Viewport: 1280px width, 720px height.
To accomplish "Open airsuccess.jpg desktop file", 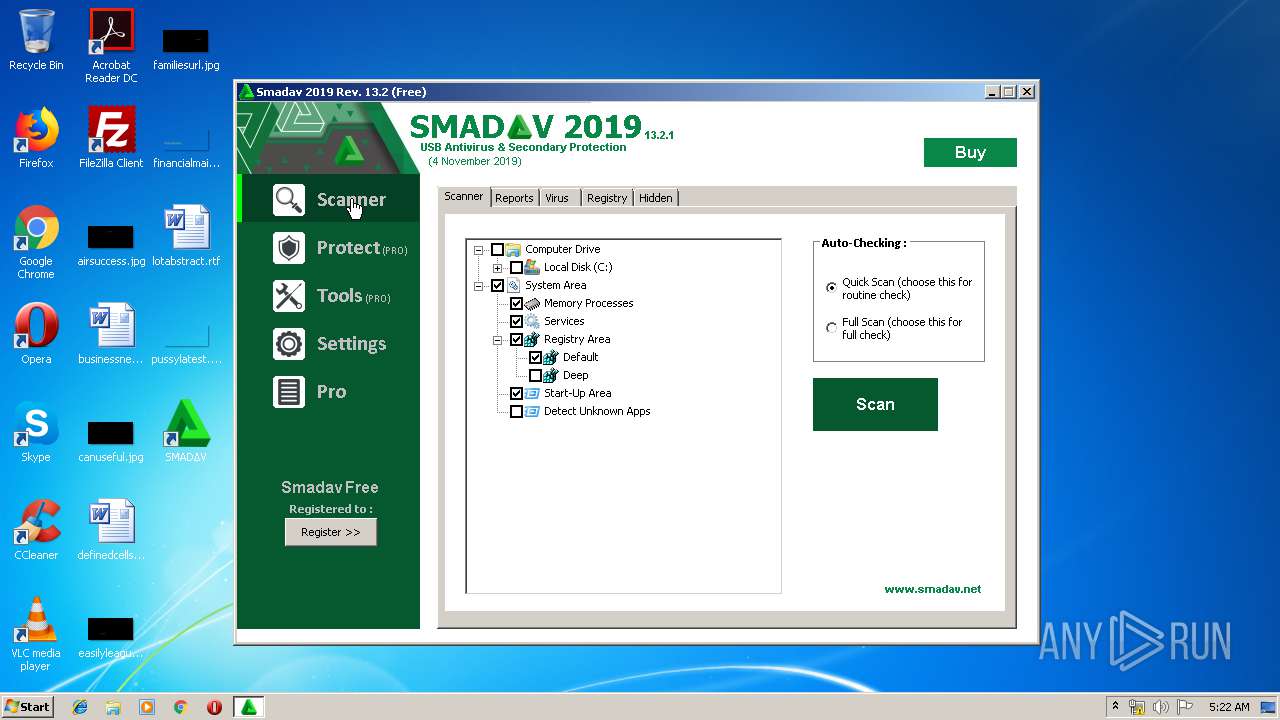I will tap(111, 243).
